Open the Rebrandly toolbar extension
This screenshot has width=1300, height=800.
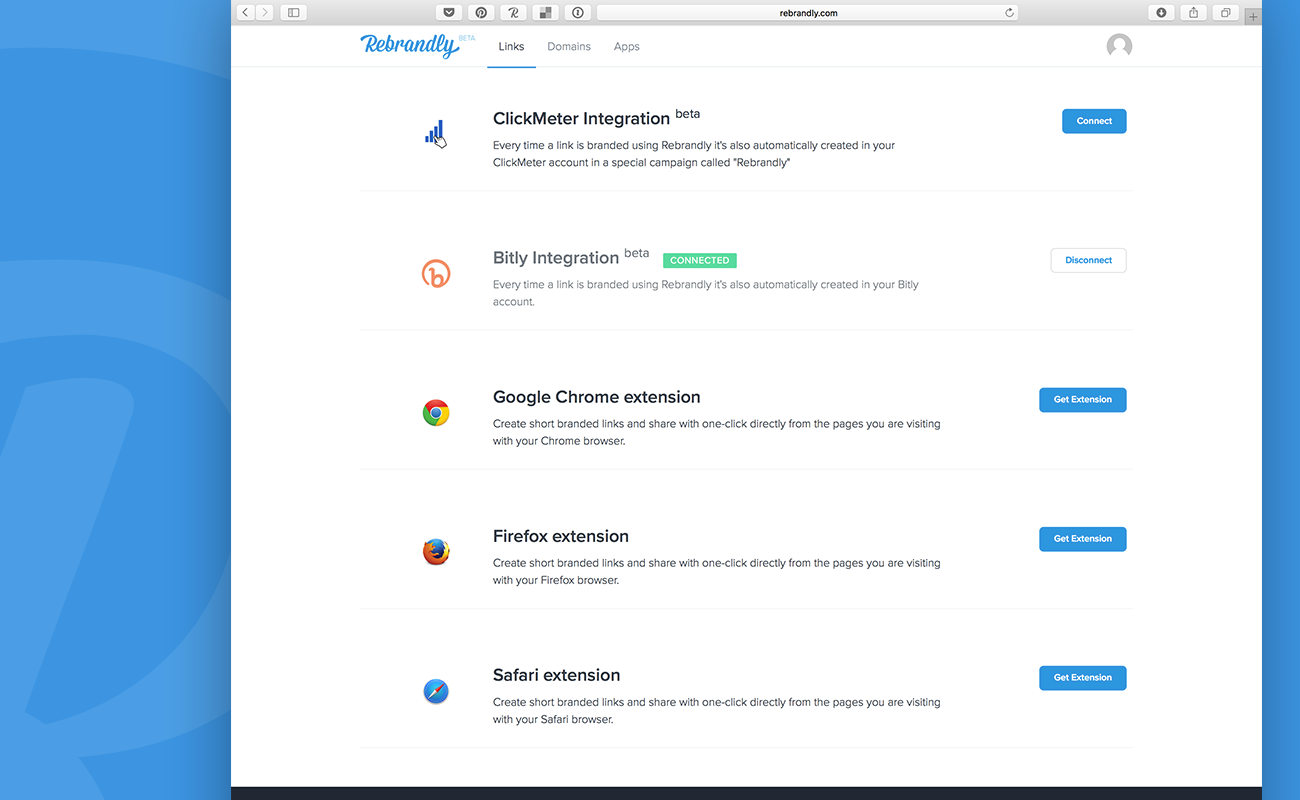pyautogui.click(x=513, y=13)
